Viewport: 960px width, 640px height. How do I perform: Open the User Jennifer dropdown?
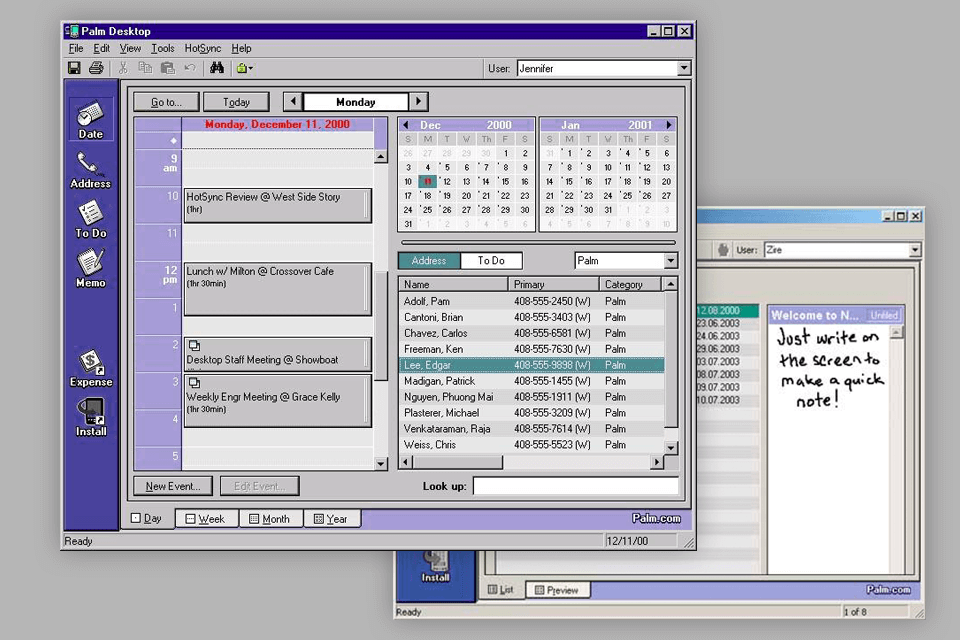[x=683, y=69]
